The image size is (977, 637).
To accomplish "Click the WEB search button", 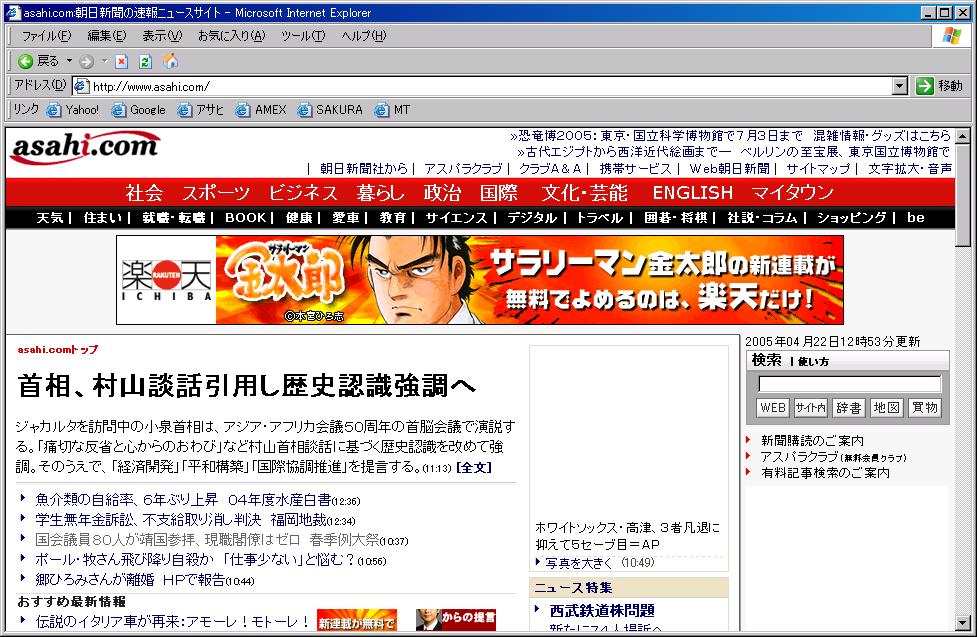I will click(773, 408).
